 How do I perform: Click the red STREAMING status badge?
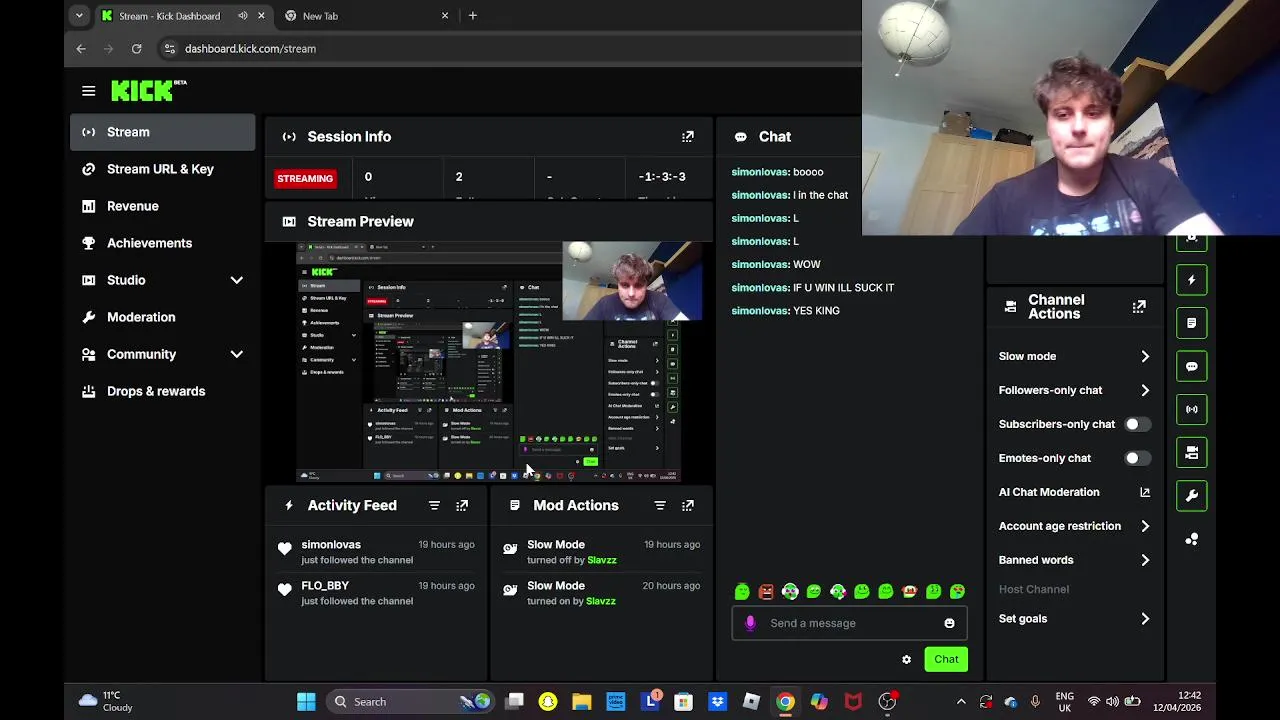[305, 179]
